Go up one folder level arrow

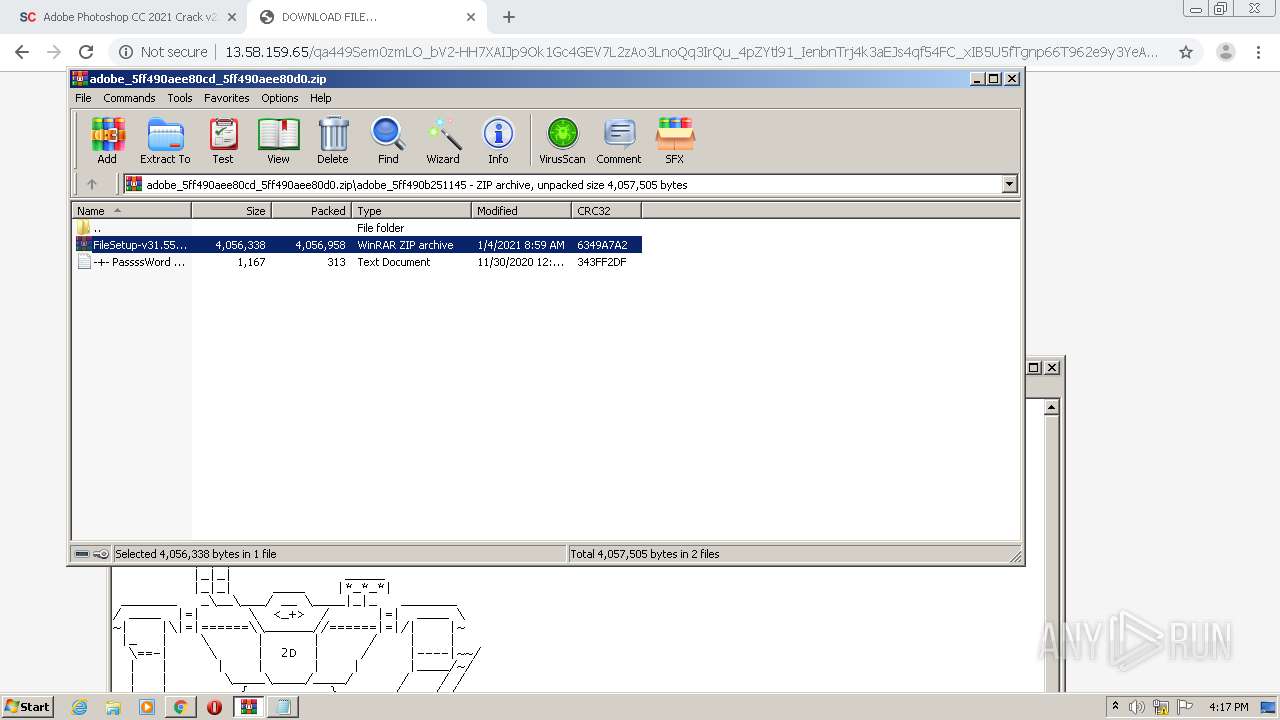click(x=92, y=184)
